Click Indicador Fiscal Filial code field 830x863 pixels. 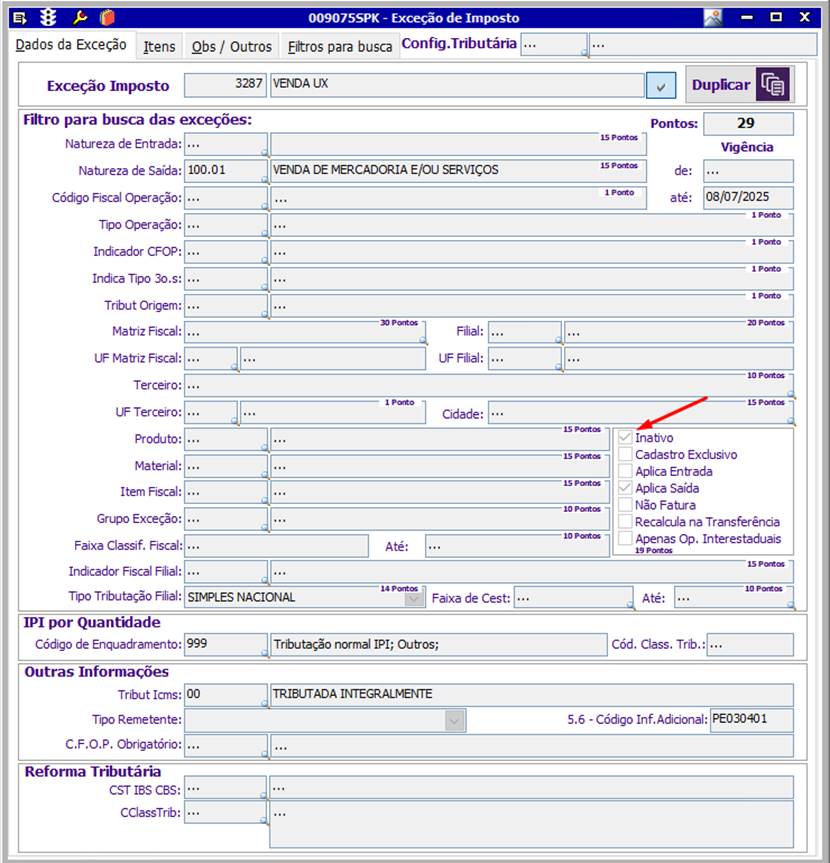(x=225, y=572)
